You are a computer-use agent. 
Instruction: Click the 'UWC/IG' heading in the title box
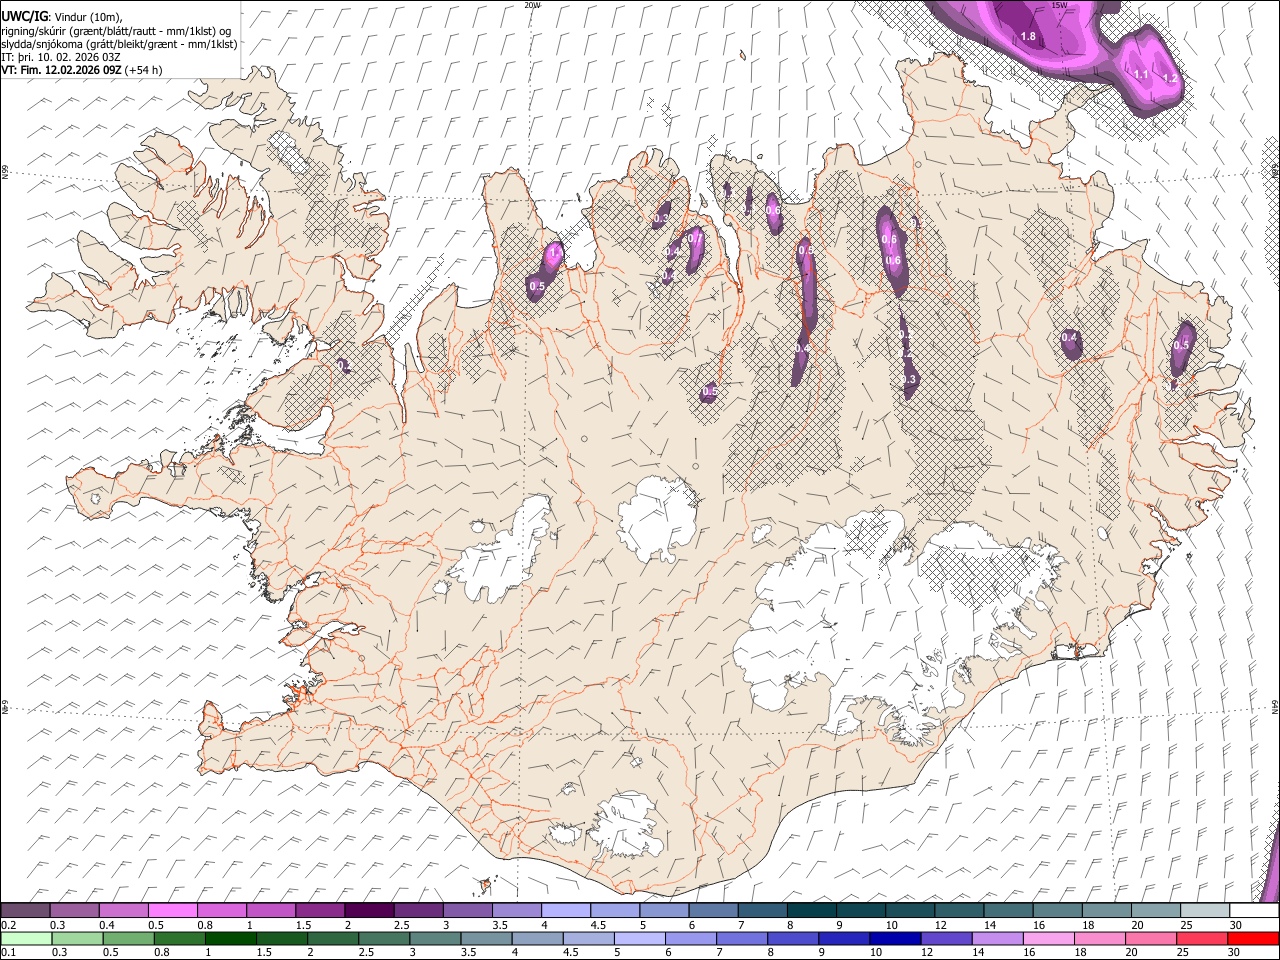[x=24, y=17]
